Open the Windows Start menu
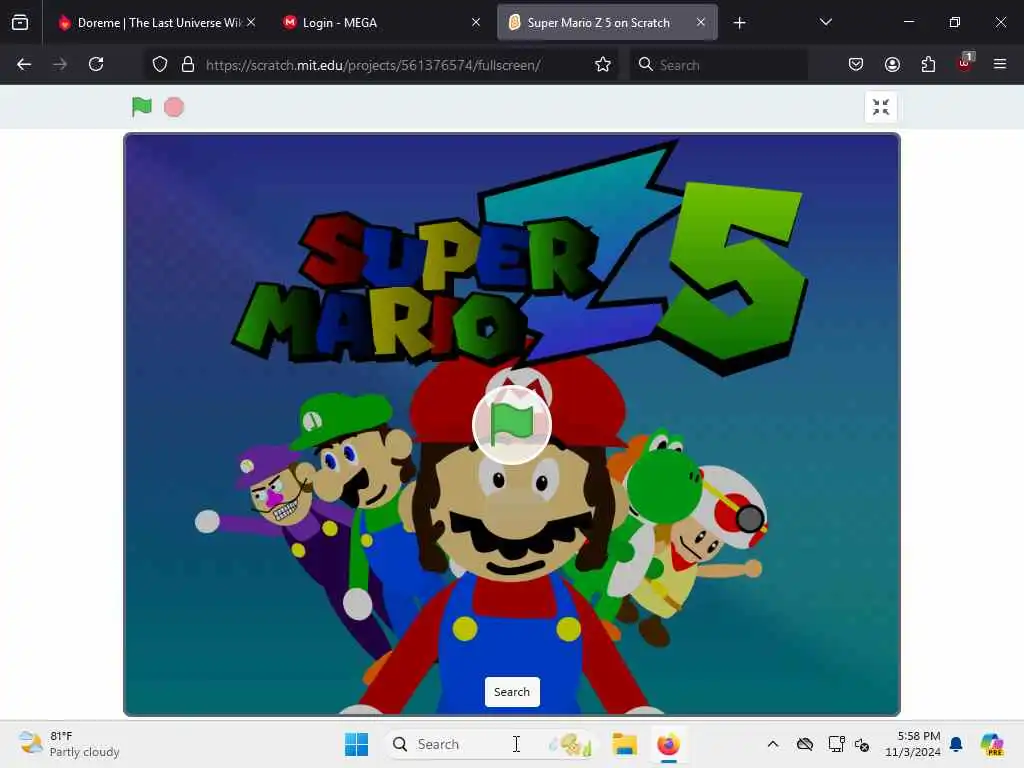The image size is (1024, 768). click(357, 744)
